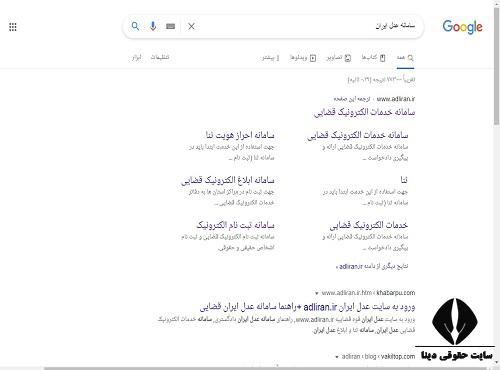Open the on-screen keyboard icon in the search box
The image size is (500, 370).
(x=171, y=26)
